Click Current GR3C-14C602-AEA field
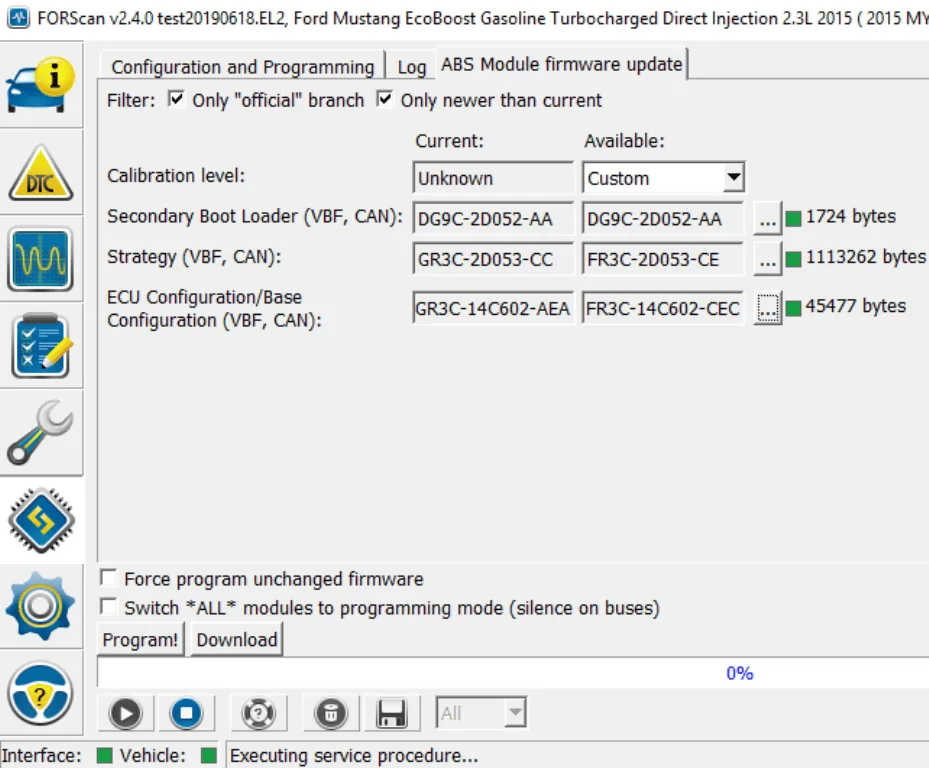The height and width of the screenshot is (768, 929). pyautogui.click(x=493, y=308)
